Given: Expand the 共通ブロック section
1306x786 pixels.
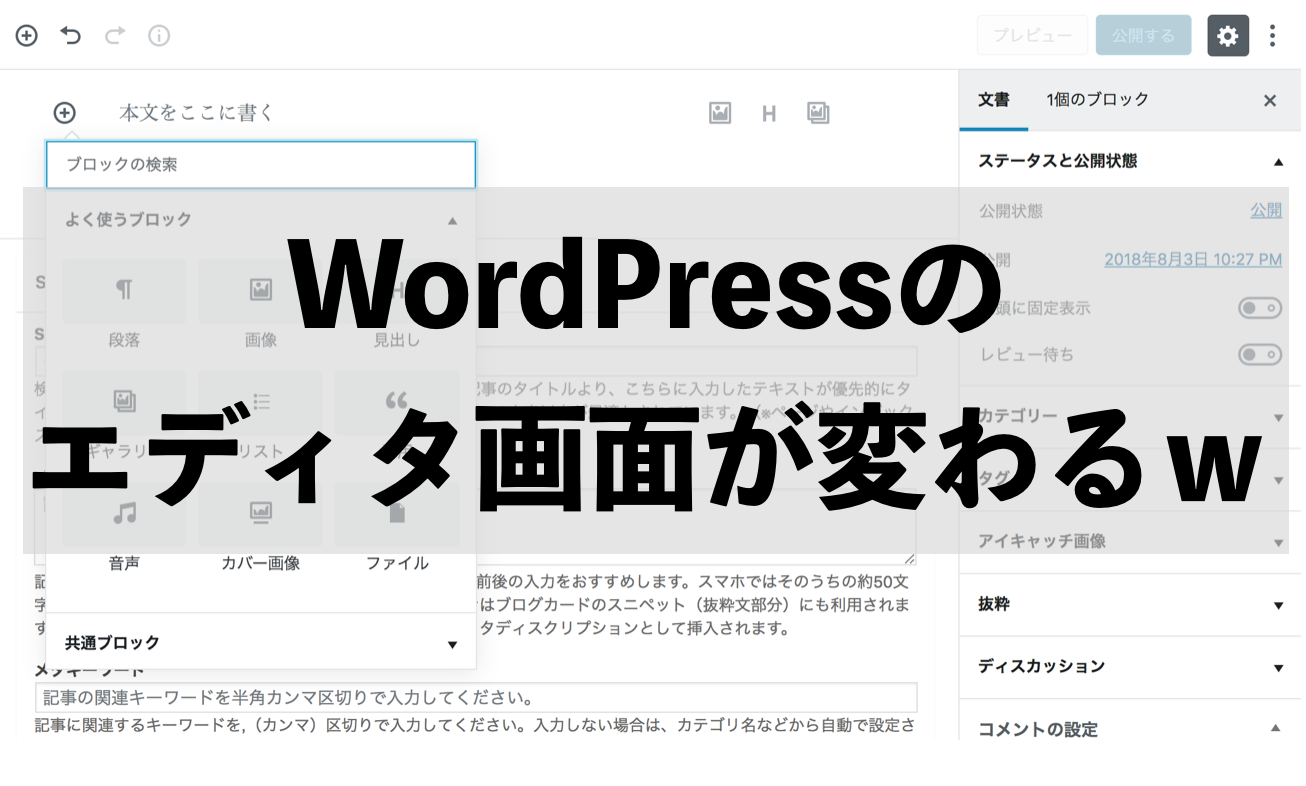Looking at the screenshot, I should tap(261, 643).
